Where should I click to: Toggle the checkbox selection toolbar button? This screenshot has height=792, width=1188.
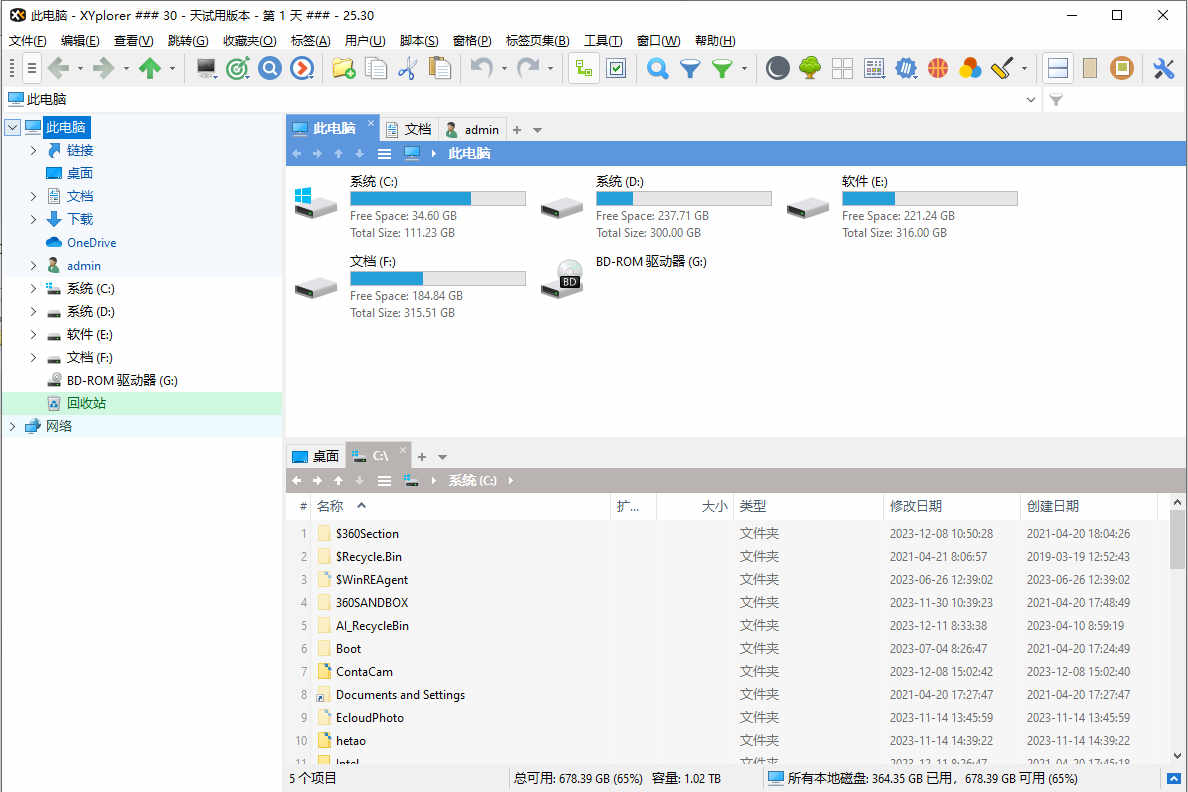tap(616, 68)
